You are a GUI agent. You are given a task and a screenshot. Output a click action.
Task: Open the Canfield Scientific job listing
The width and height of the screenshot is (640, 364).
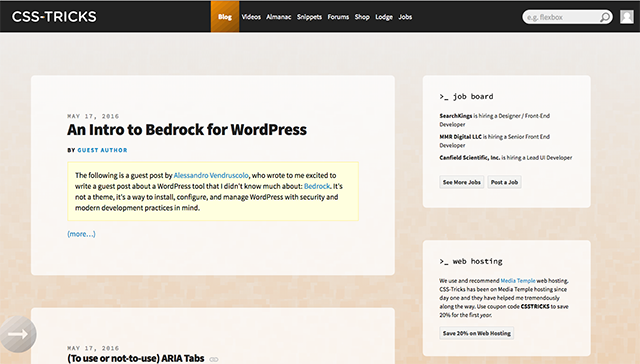coord(506,158)
